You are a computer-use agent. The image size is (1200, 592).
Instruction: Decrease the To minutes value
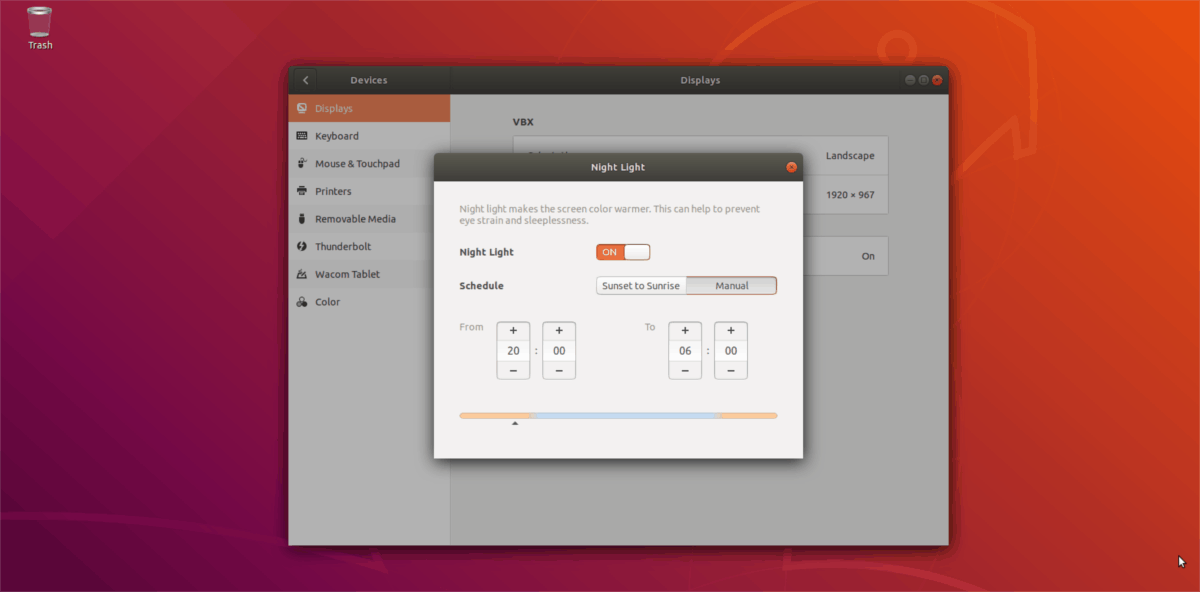tap(731, 370)
